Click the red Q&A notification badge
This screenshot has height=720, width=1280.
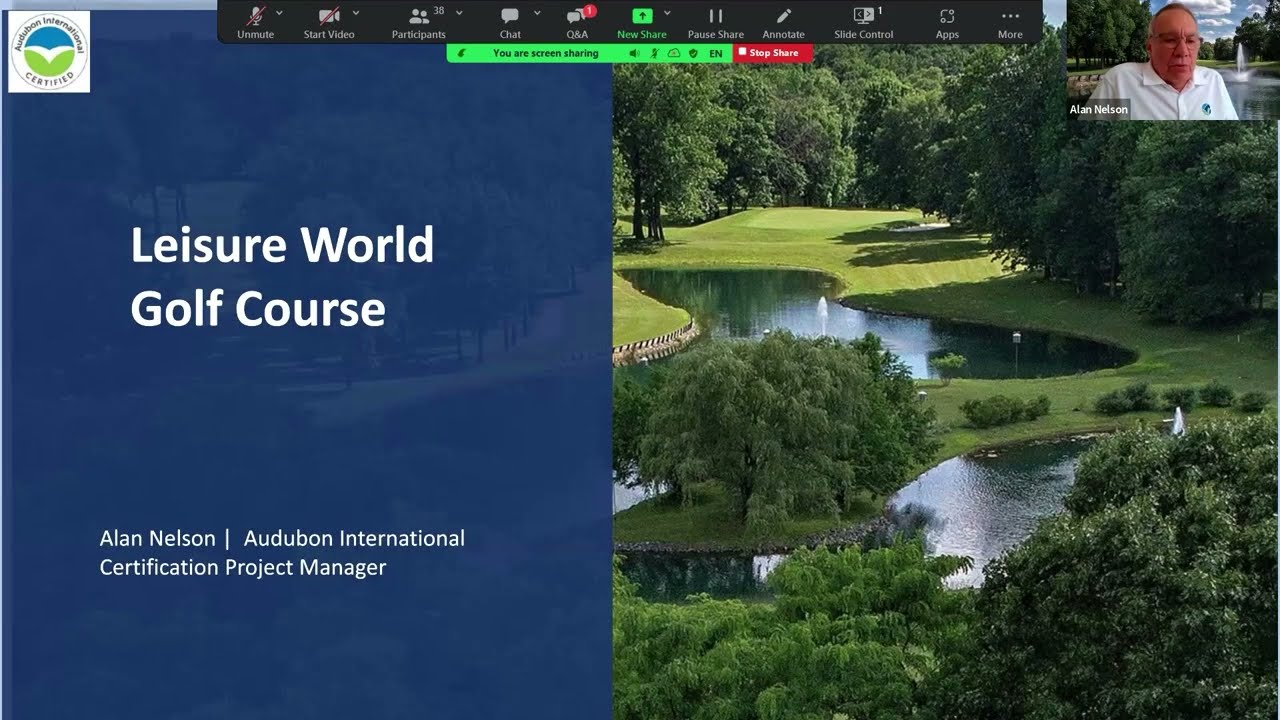pyautogui.click(x=590, y=11)
